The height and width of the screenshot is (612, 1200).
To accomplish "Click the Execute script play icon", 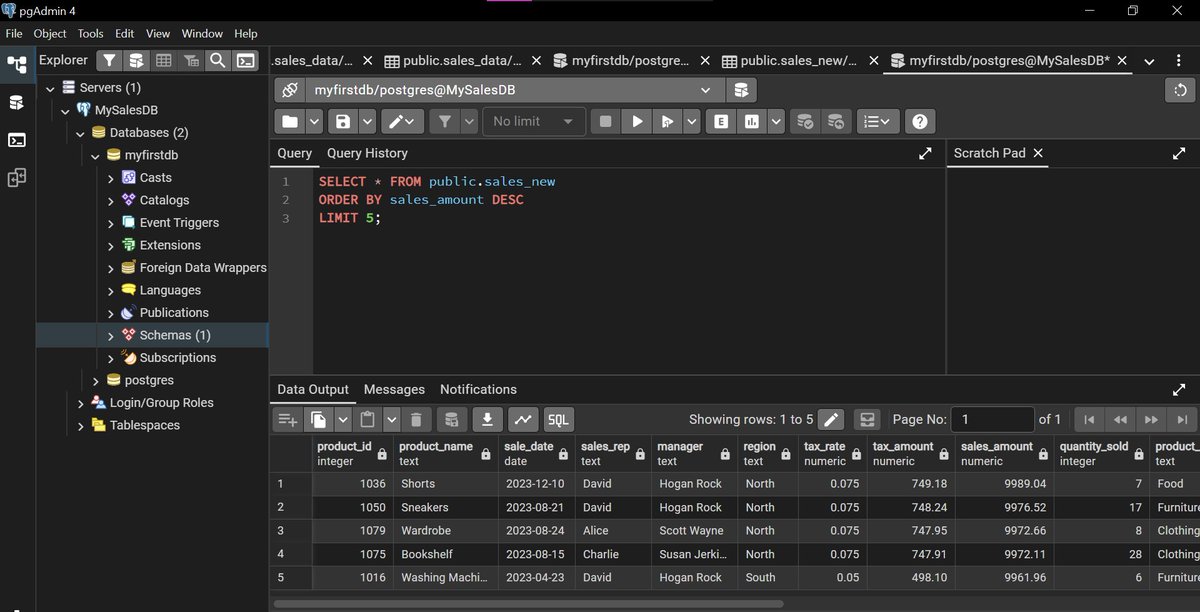I will click(666, 121).
